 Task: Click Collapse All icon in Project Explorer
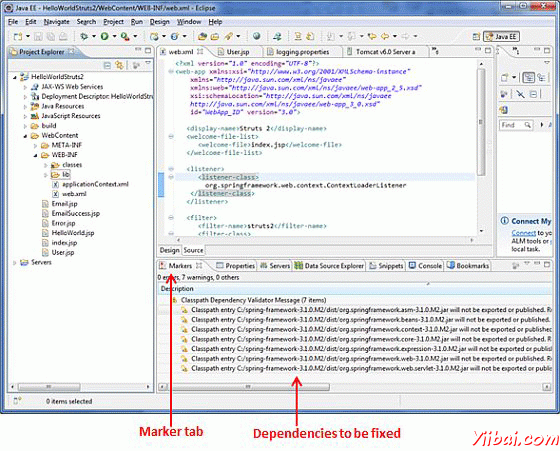(107, 65)
